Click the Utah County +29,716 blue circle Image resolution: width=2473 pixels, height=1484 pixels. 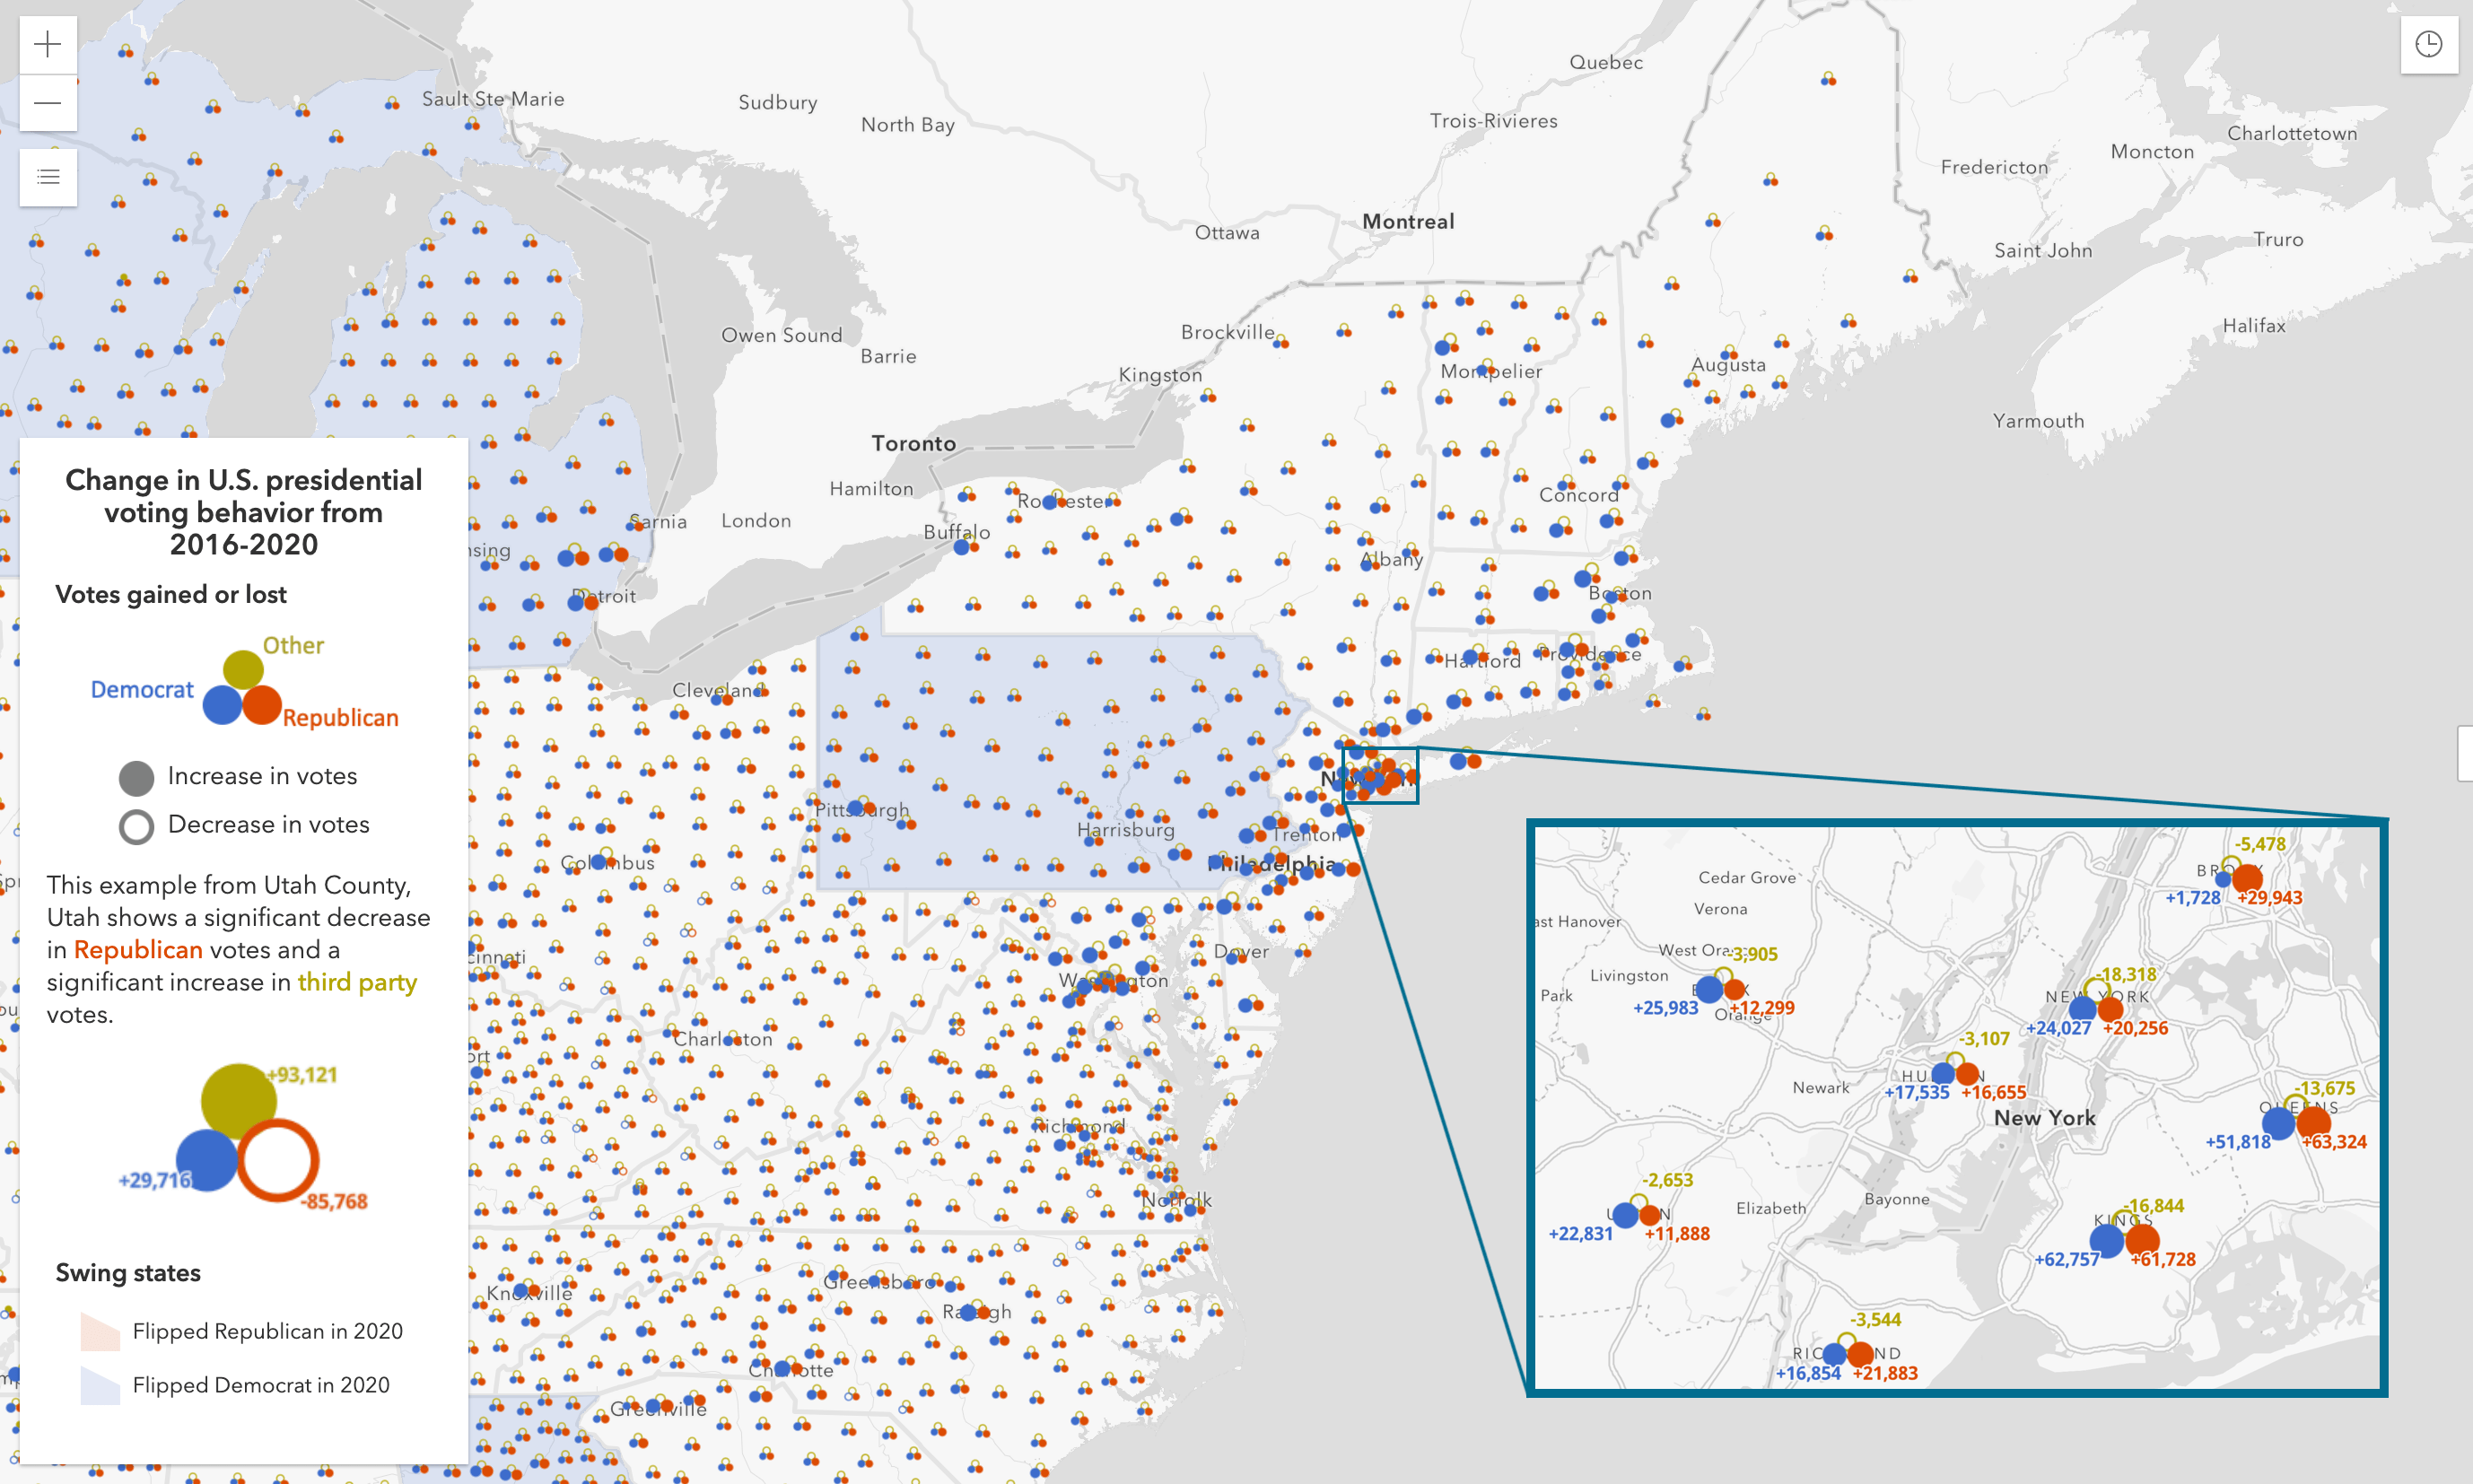[207, 1160]
